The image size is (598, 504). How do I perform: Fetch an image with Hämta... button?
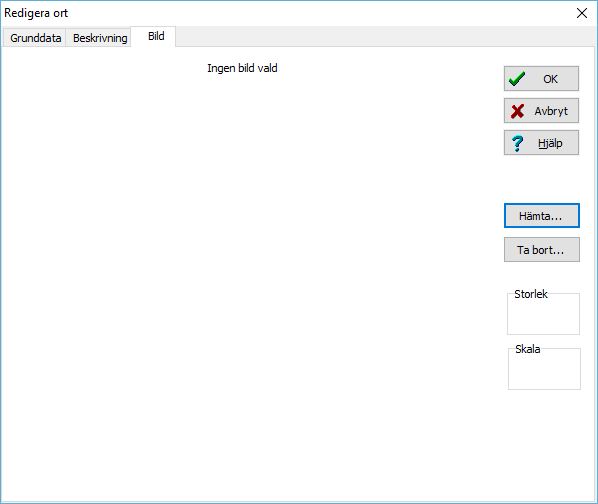click(542, 216)
